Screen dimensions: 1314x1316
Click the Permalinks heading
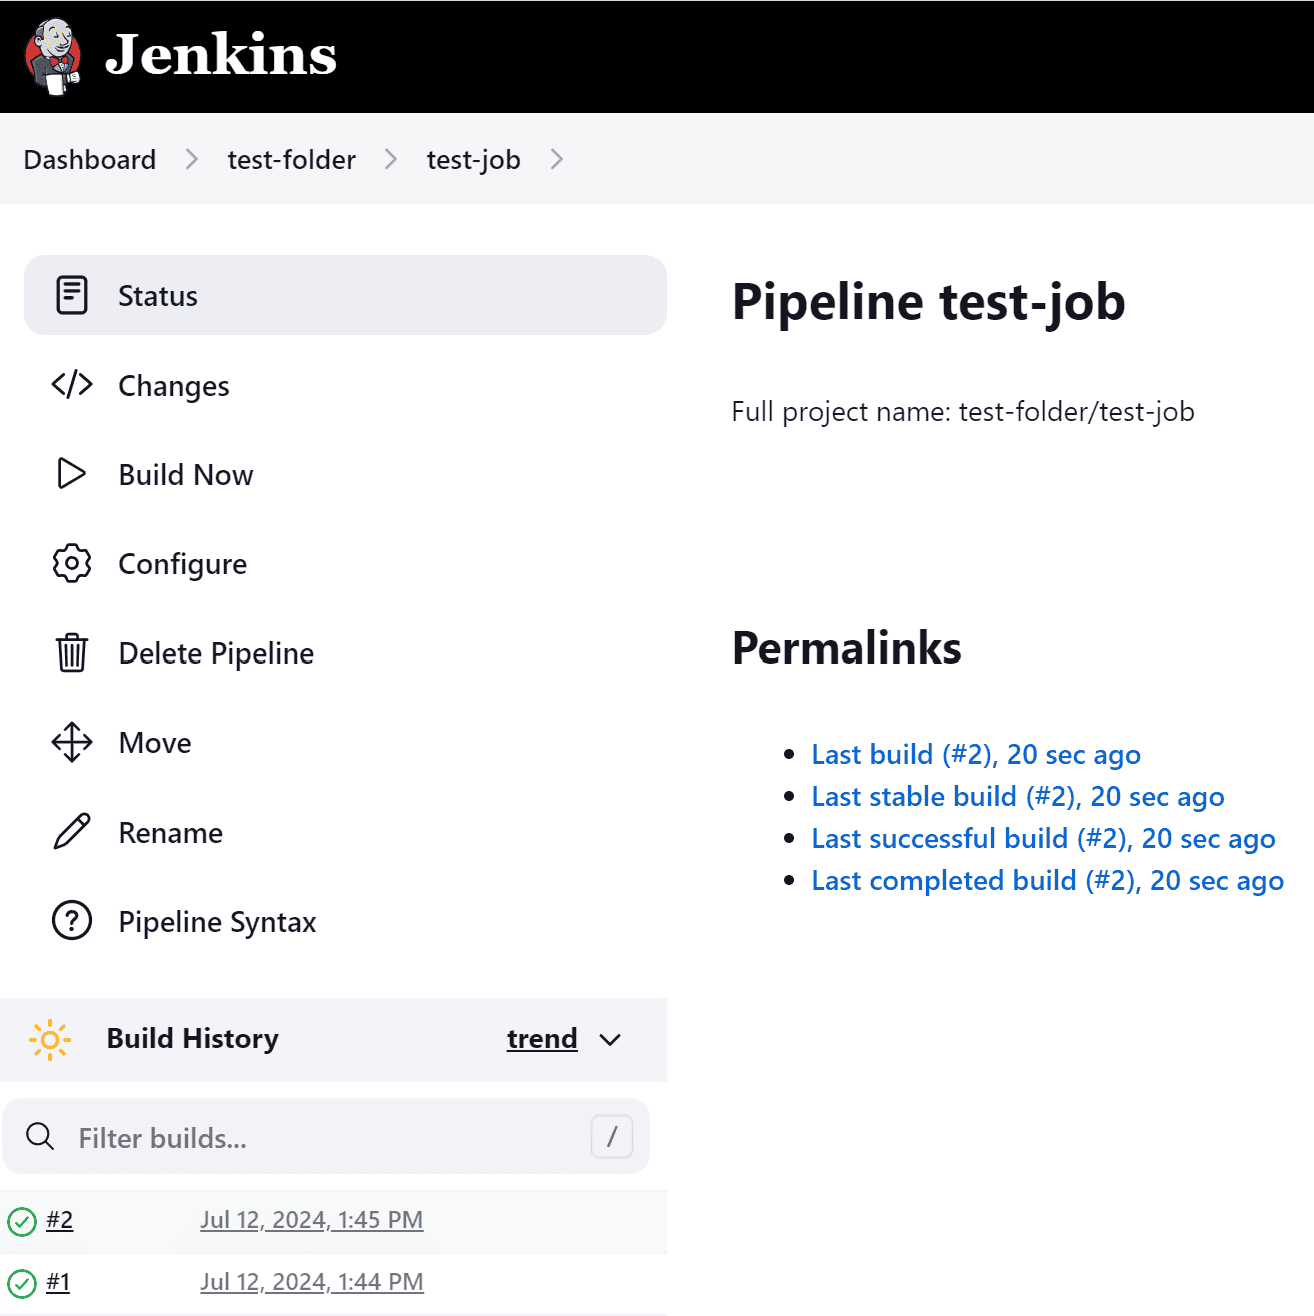click(x=847, y=648)
